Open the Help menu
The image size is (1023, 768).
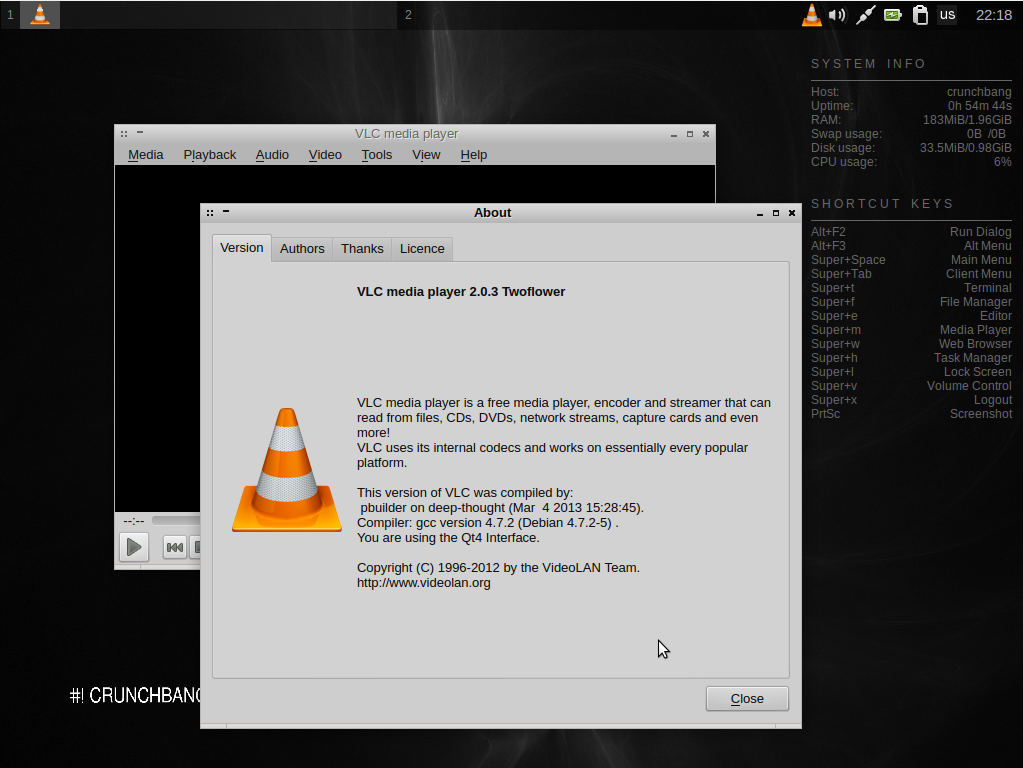474,155
